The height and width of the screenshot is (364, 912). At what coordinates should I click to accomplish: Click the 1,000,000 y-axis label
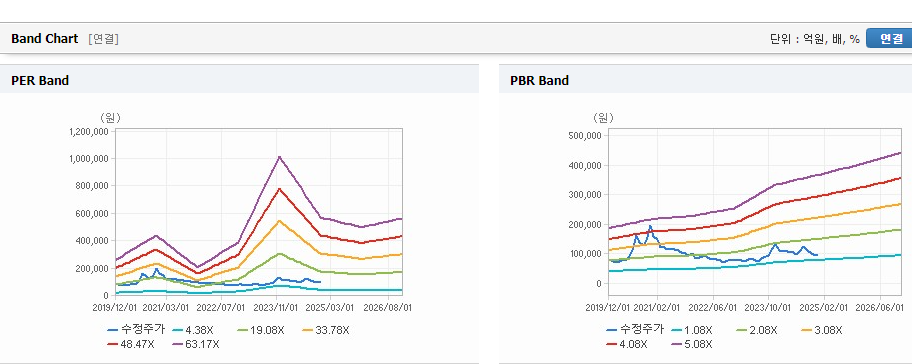90,159
